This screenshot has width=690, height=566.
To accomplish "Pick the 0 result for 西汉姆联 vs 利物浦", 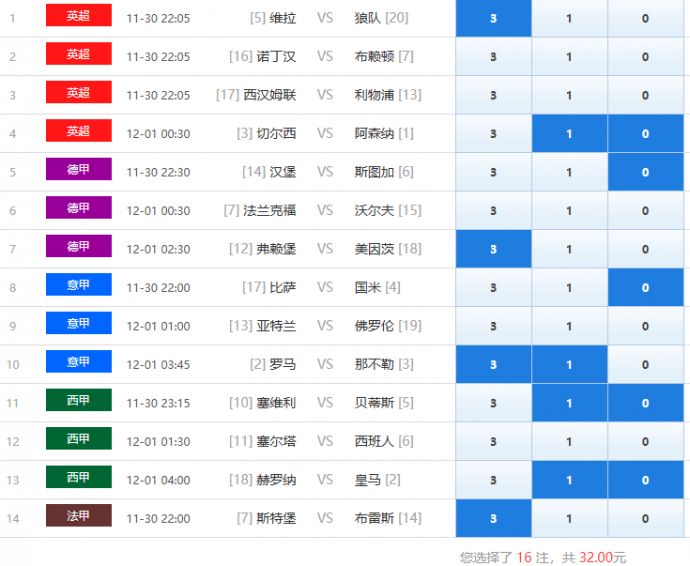I will (645, 95).
